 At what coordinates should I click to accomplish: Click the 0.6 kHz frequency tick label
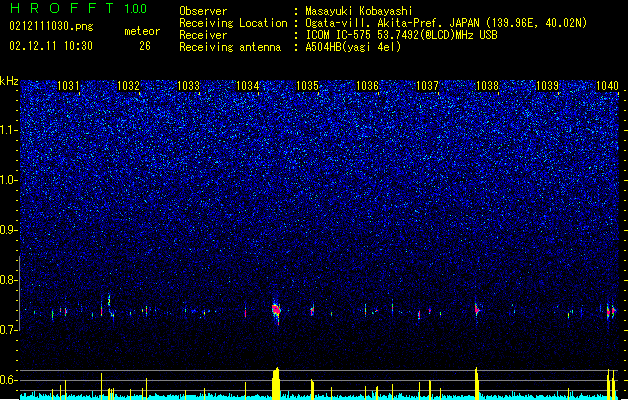[x=9, y=380]
